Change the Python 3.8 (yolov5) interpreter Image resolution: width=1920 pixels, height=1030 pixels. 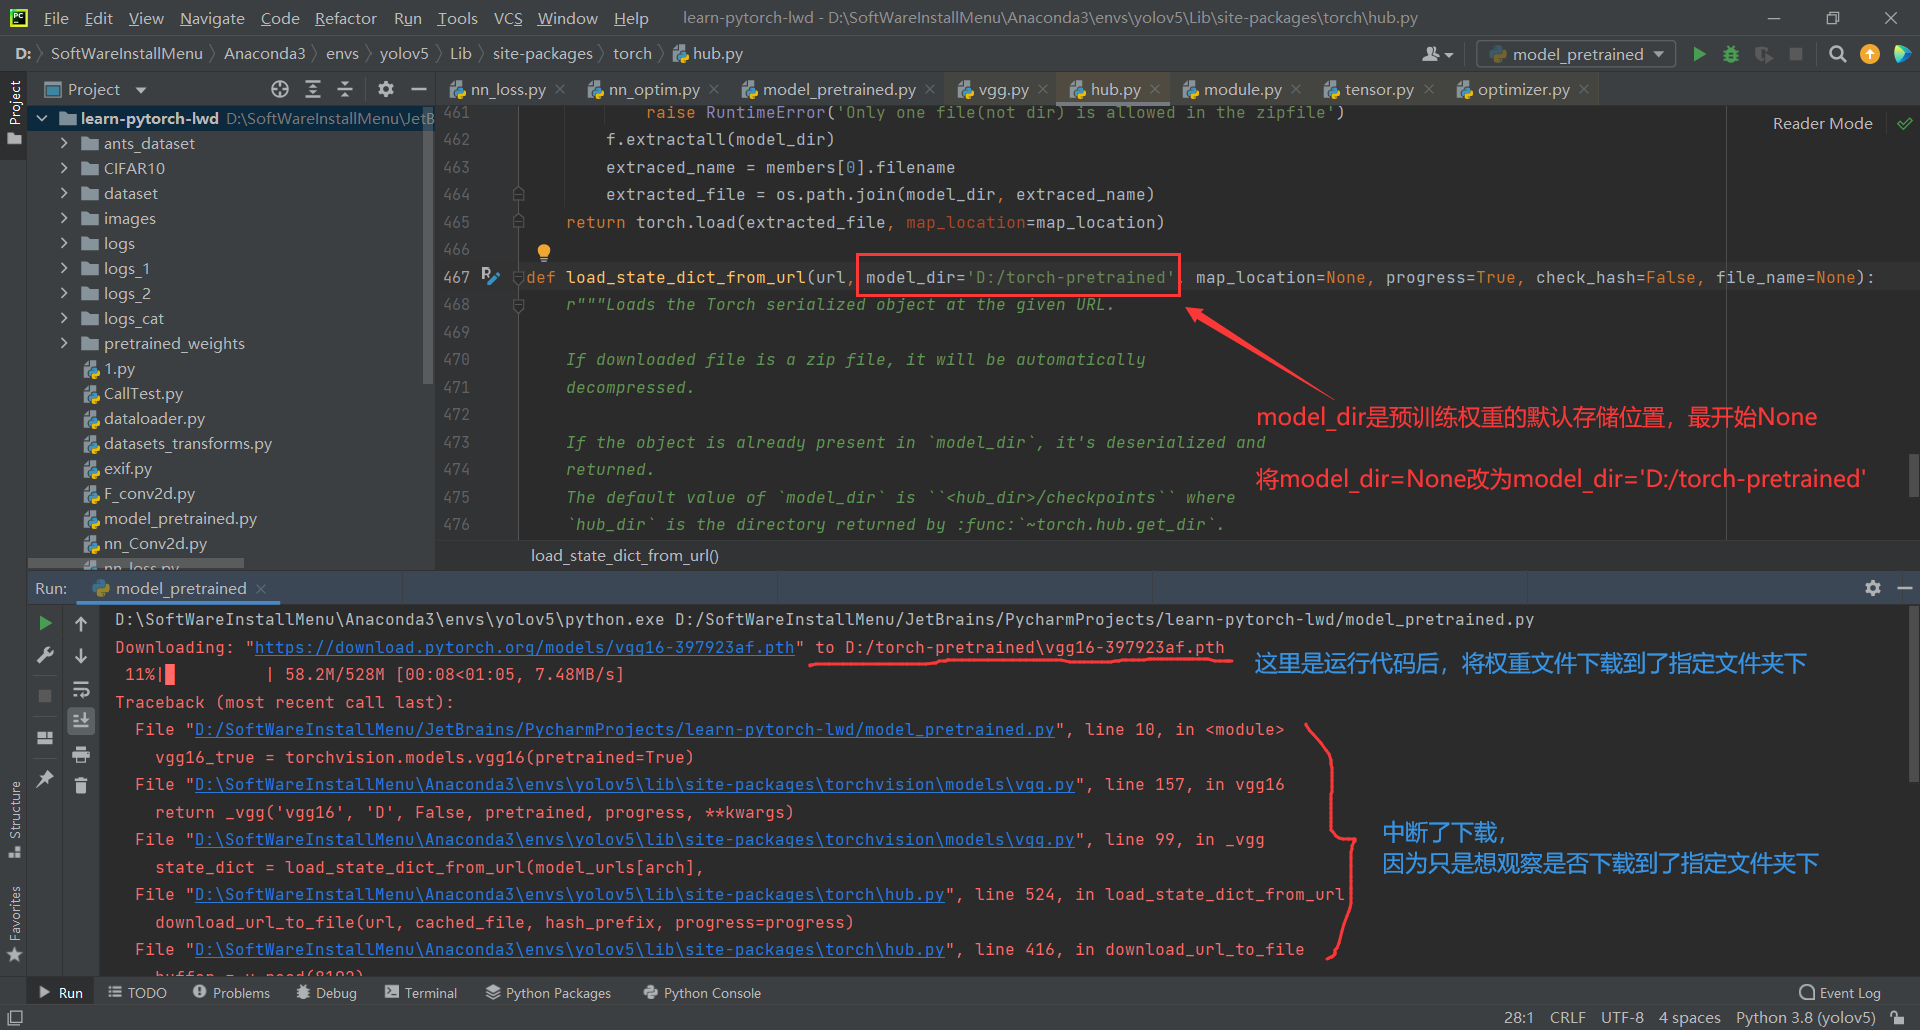(x=1805, y=1017)
